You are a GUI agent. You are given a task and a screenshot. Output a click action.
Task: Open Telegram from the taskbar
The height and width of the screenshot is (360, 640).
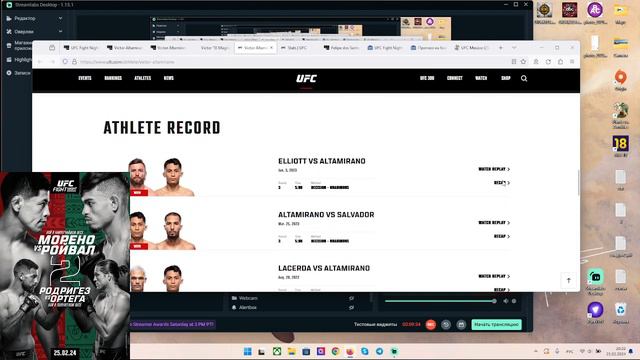pos(380,351)
